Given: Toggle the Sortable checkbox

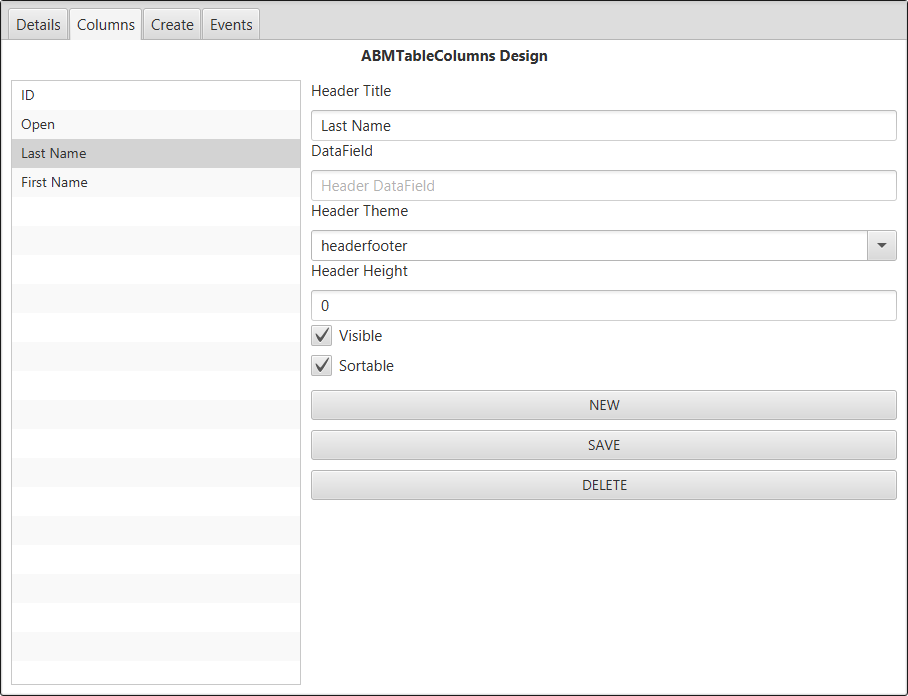Looking at the screenshot, I should [x=322, y=366].
